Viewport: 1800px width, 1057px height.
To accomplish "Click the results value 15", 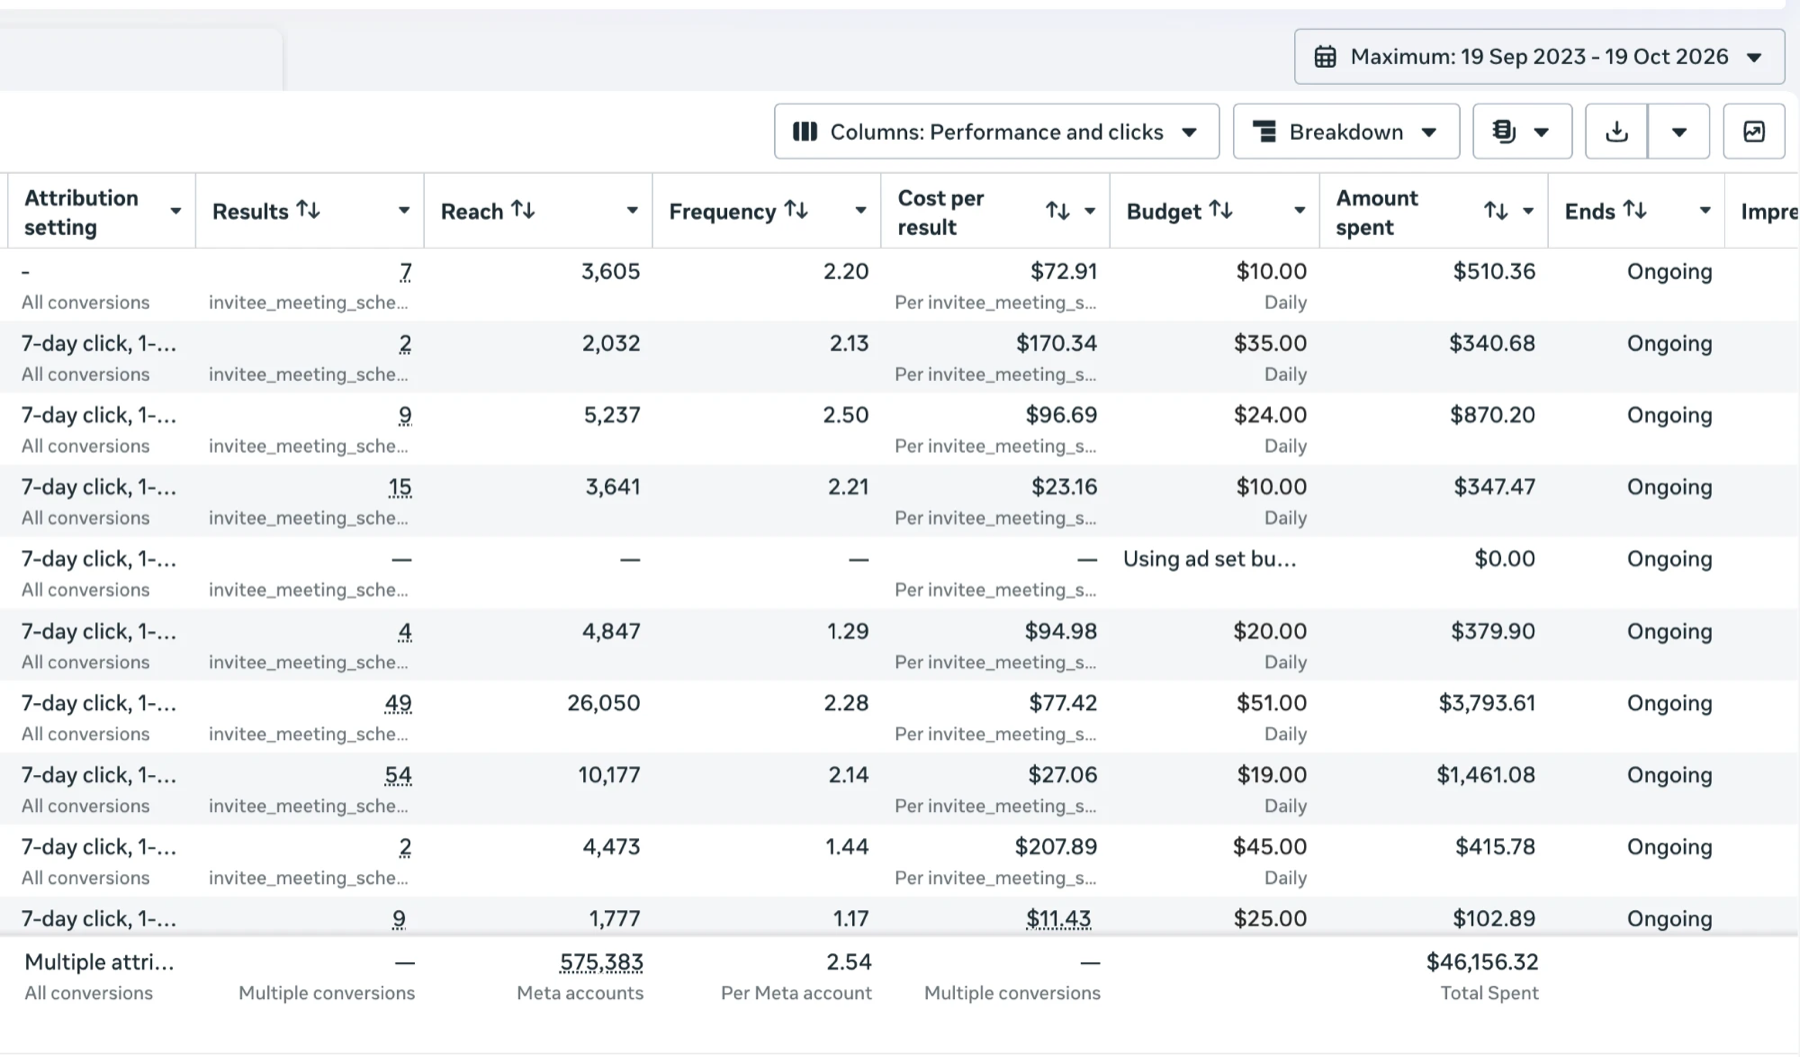I will tap(400, 488).
